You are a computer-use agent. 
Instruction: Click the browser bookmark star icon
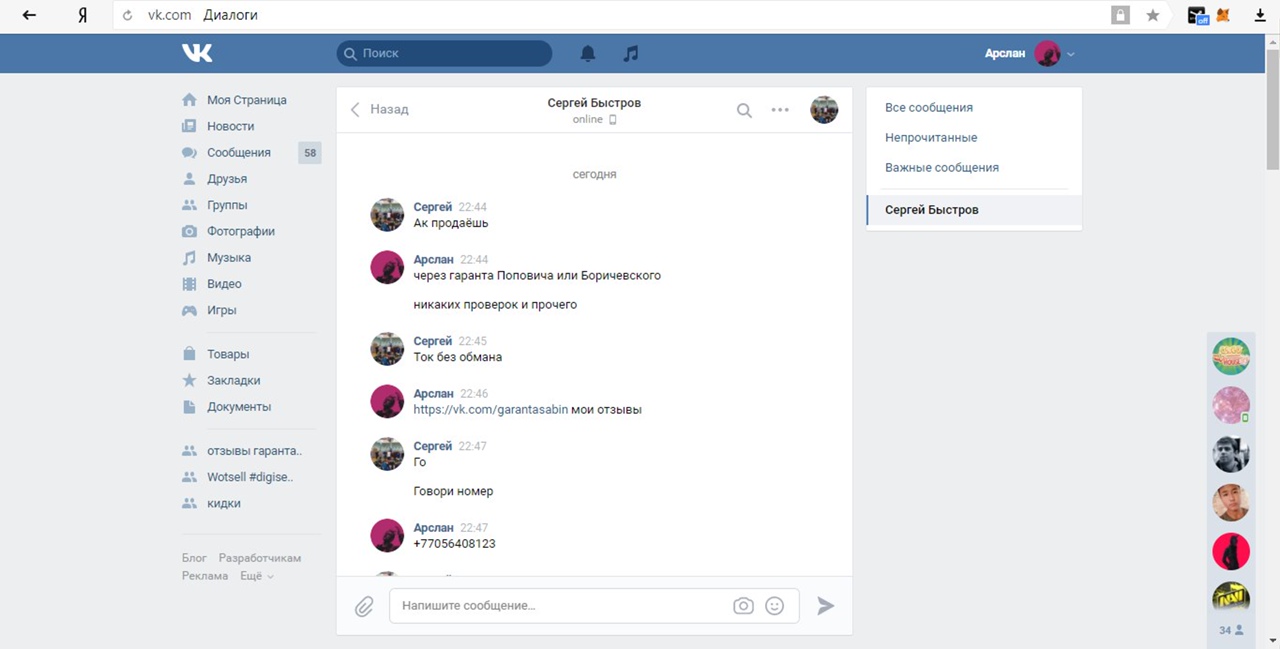coord(1153,16)
